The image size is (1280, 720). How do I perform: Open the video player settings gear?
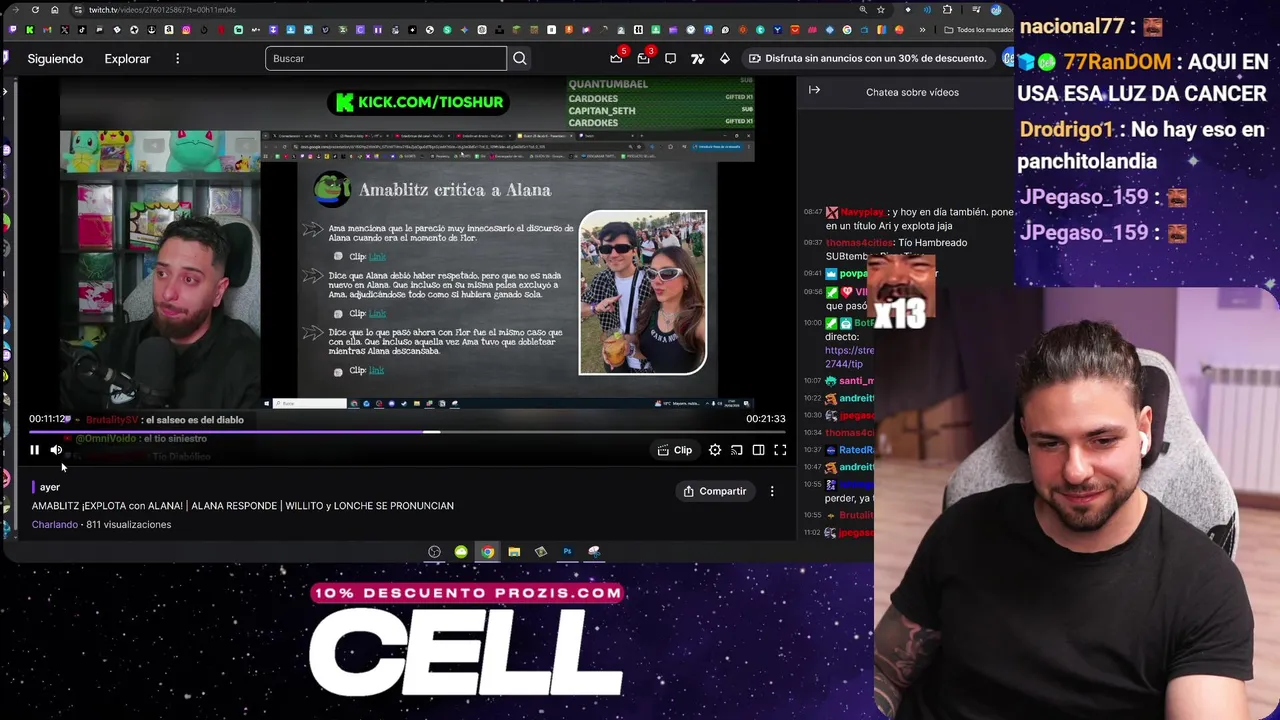715,450
